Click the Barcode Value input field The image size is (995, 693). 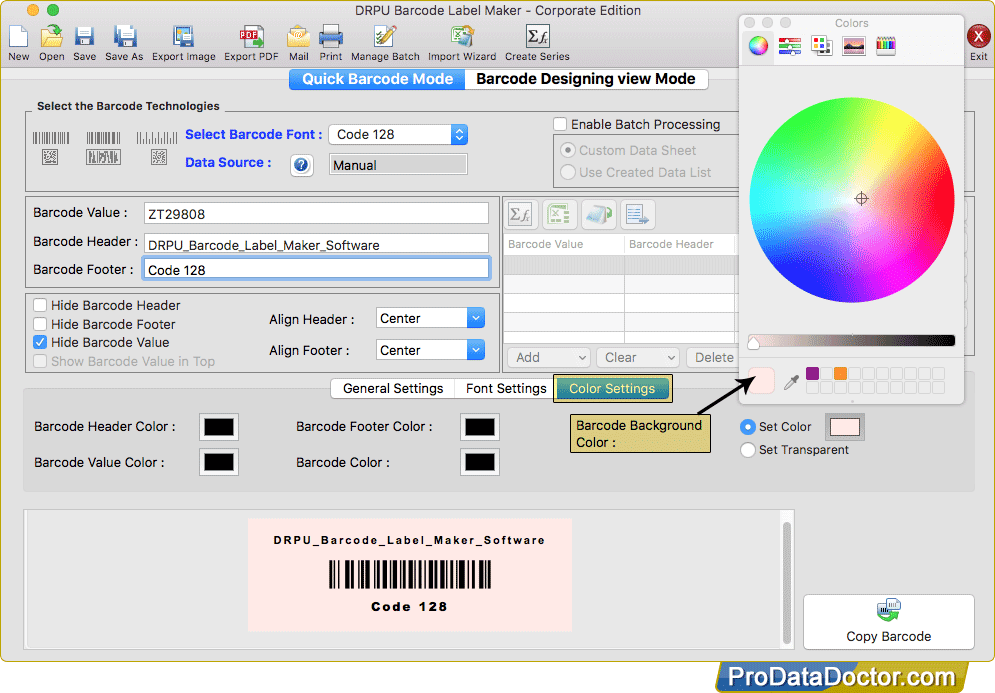tap(316, 213)
